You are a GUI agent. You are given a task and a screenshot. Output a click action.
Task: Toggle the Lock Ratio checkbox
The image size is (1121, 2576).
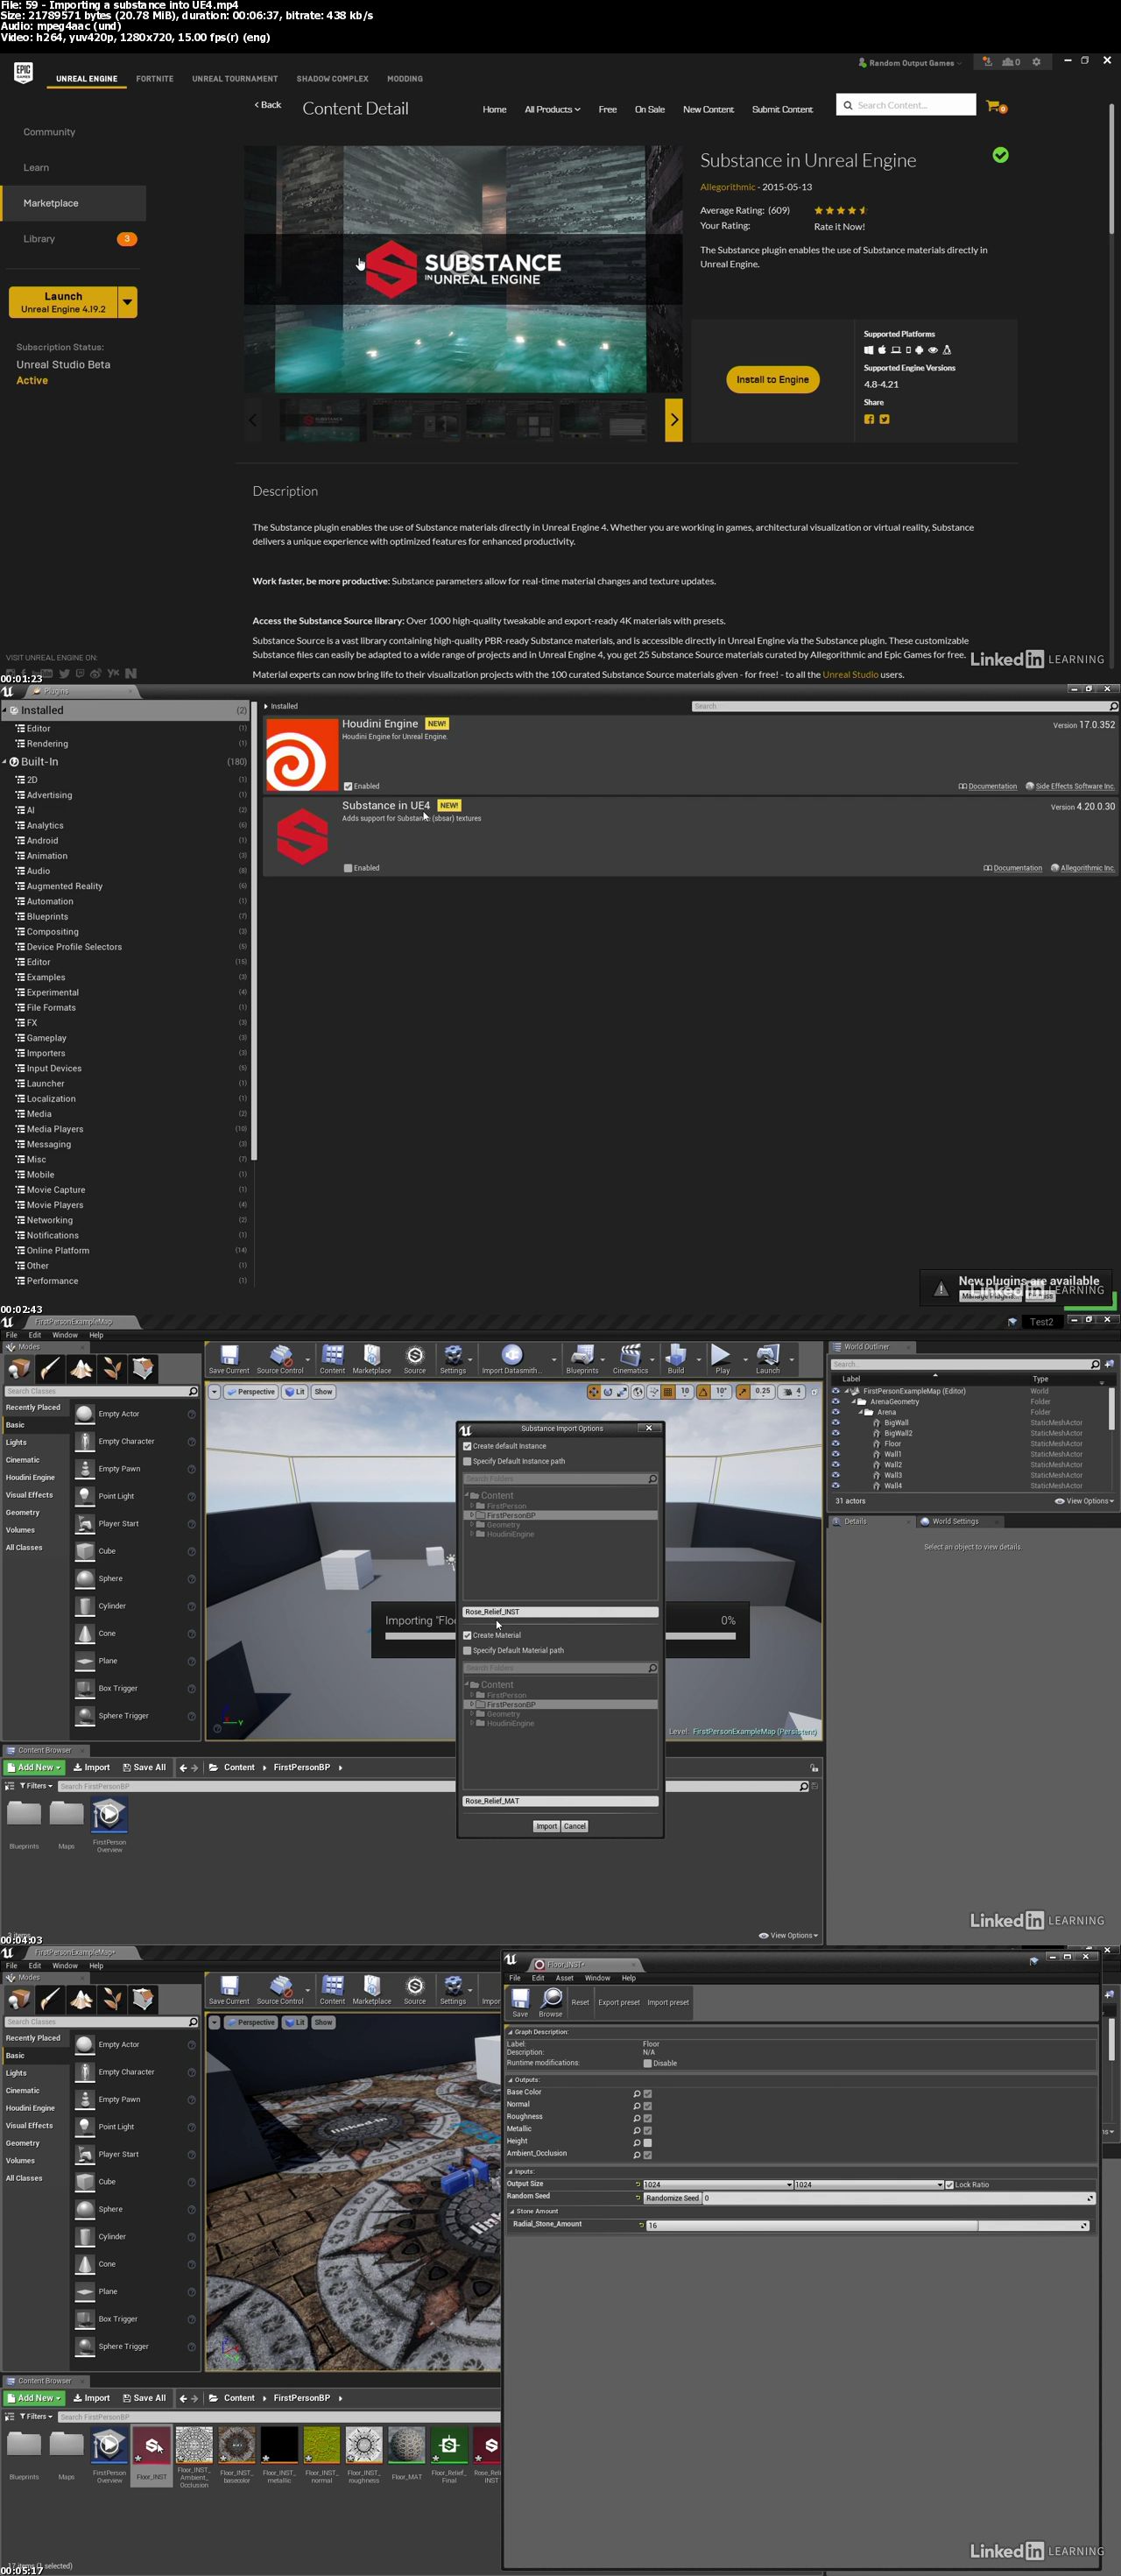950,2185
